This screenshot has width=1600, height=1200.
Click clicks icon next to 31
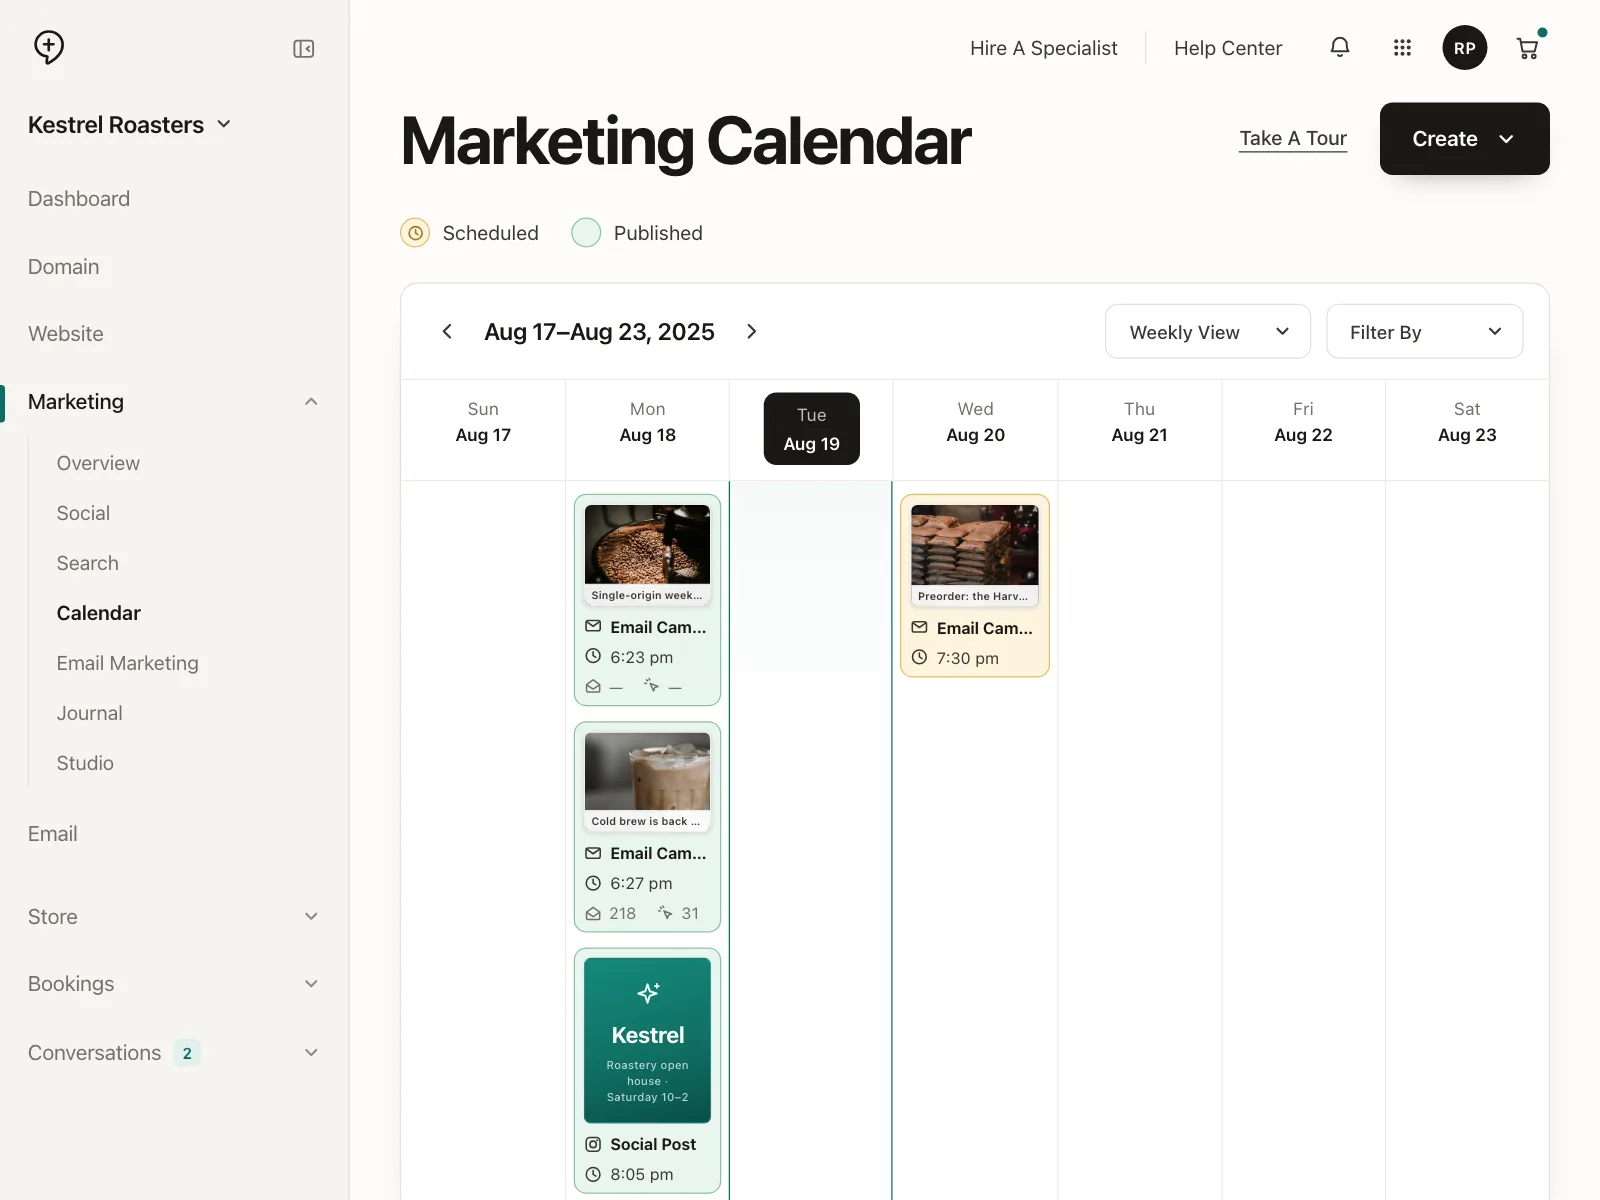point(665,912)
